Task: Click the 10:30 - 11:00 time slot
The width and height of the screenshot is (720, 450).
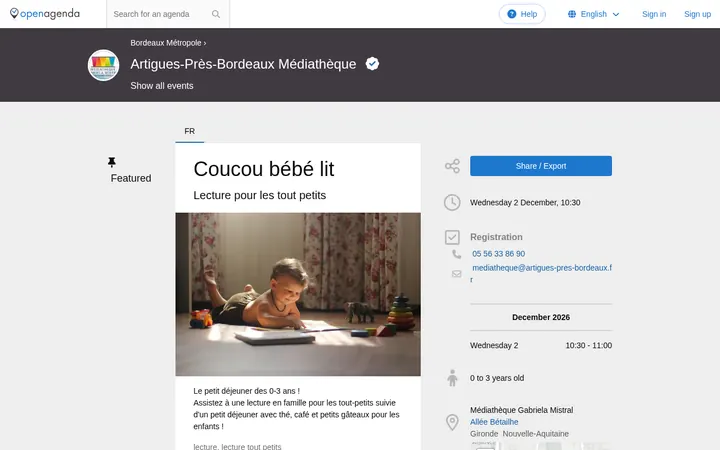Action: click(589, 345)
